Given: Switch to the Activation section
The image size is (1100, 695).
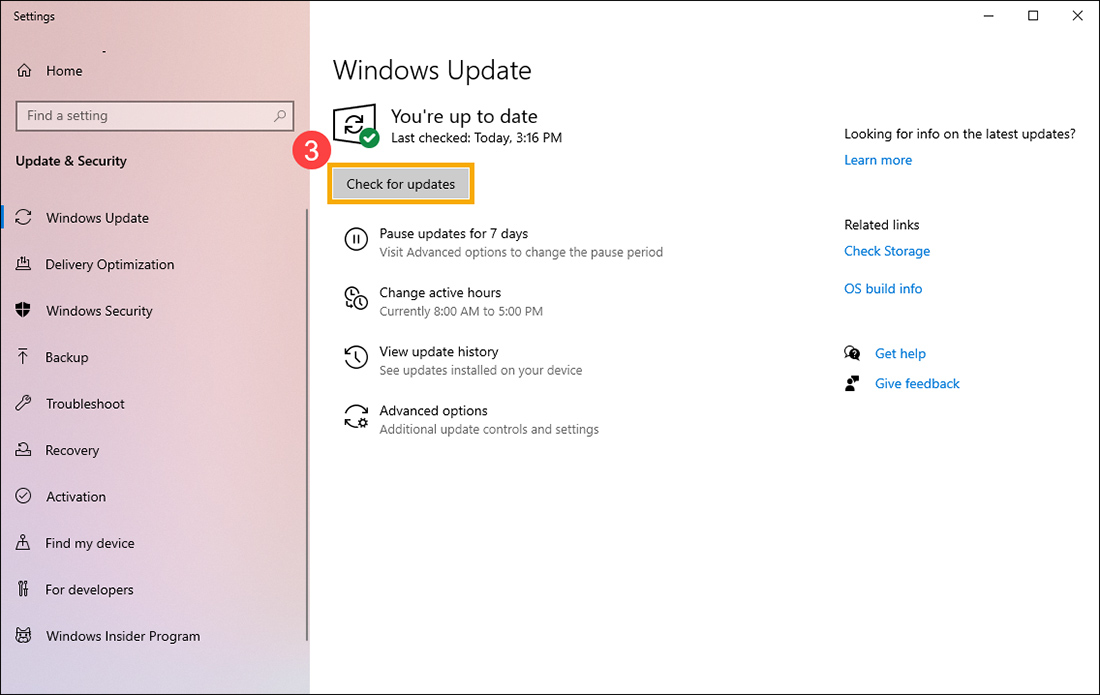Looking at the screenshot, I should 76,496.
